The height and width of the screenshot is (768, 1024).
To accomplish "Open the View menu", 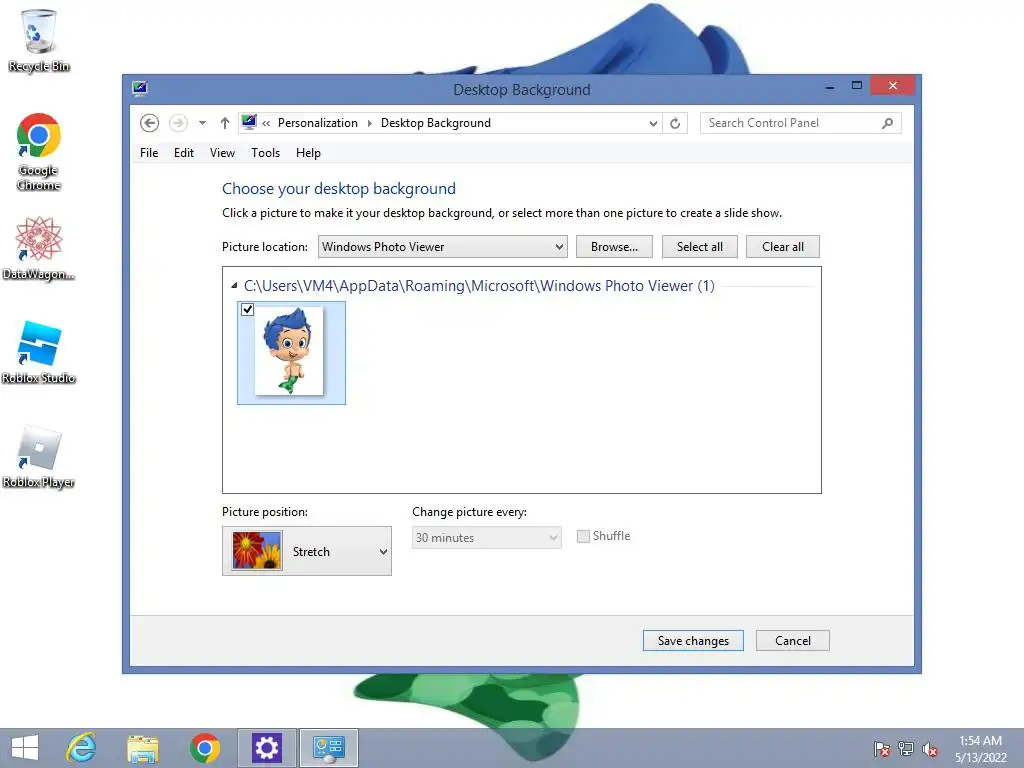I will [x=222, y=153].
